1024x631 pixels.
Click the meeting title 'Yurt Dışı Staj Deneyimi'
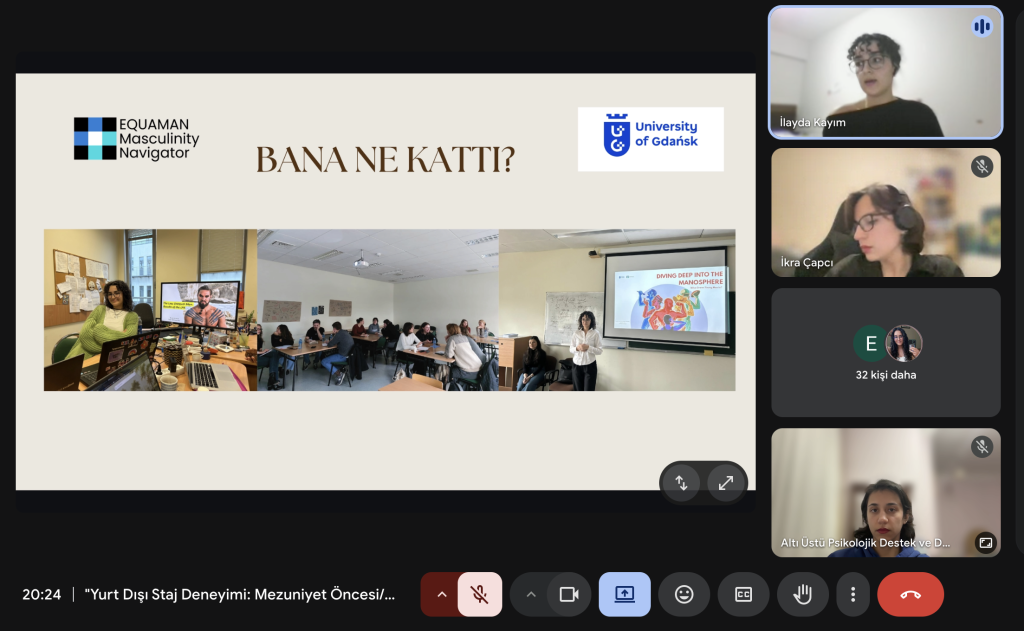pos(240,594)
